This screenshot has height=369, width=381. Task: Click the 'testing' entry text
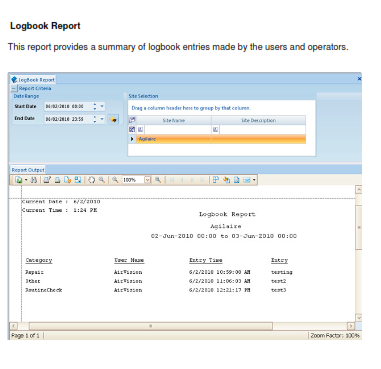(282, 272)
